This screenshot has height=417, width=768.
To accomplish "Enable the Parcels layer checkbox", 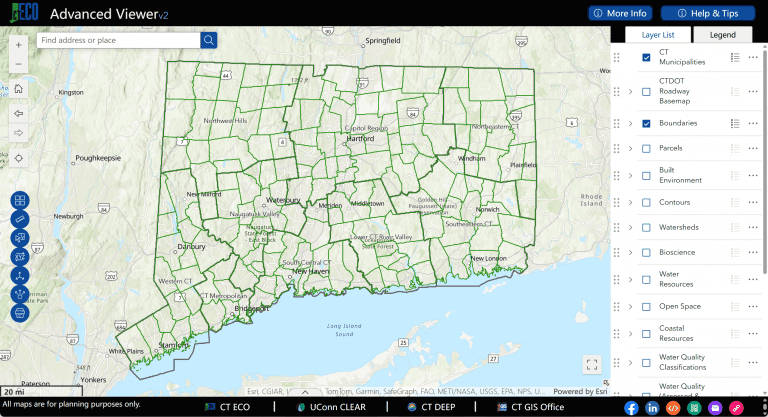I will 646,149.
